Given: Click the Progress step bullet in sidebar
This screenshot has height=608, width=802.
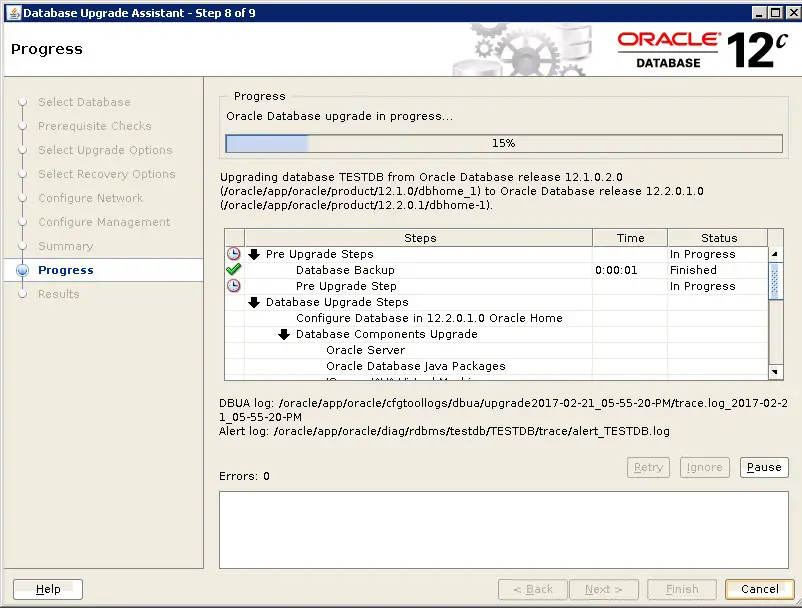Looking at the screenshot, I should [23, 270].
